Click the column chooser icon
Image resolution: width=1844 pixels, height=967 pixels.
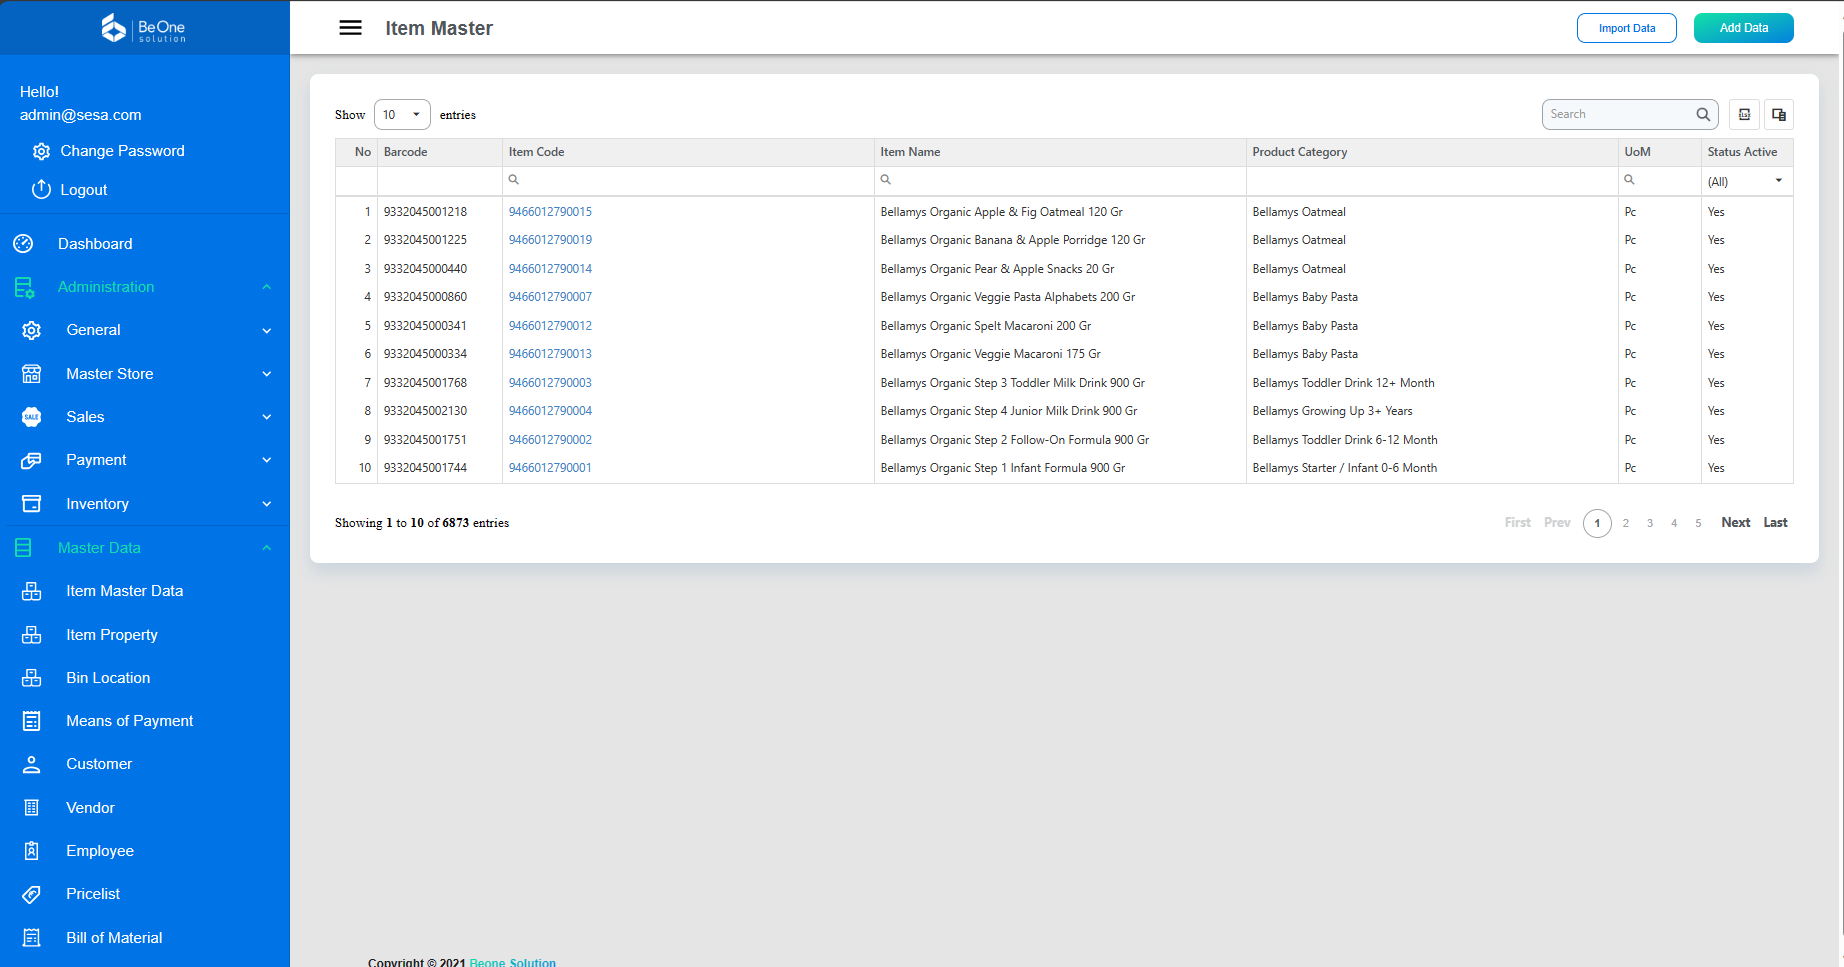[1779, 115]
